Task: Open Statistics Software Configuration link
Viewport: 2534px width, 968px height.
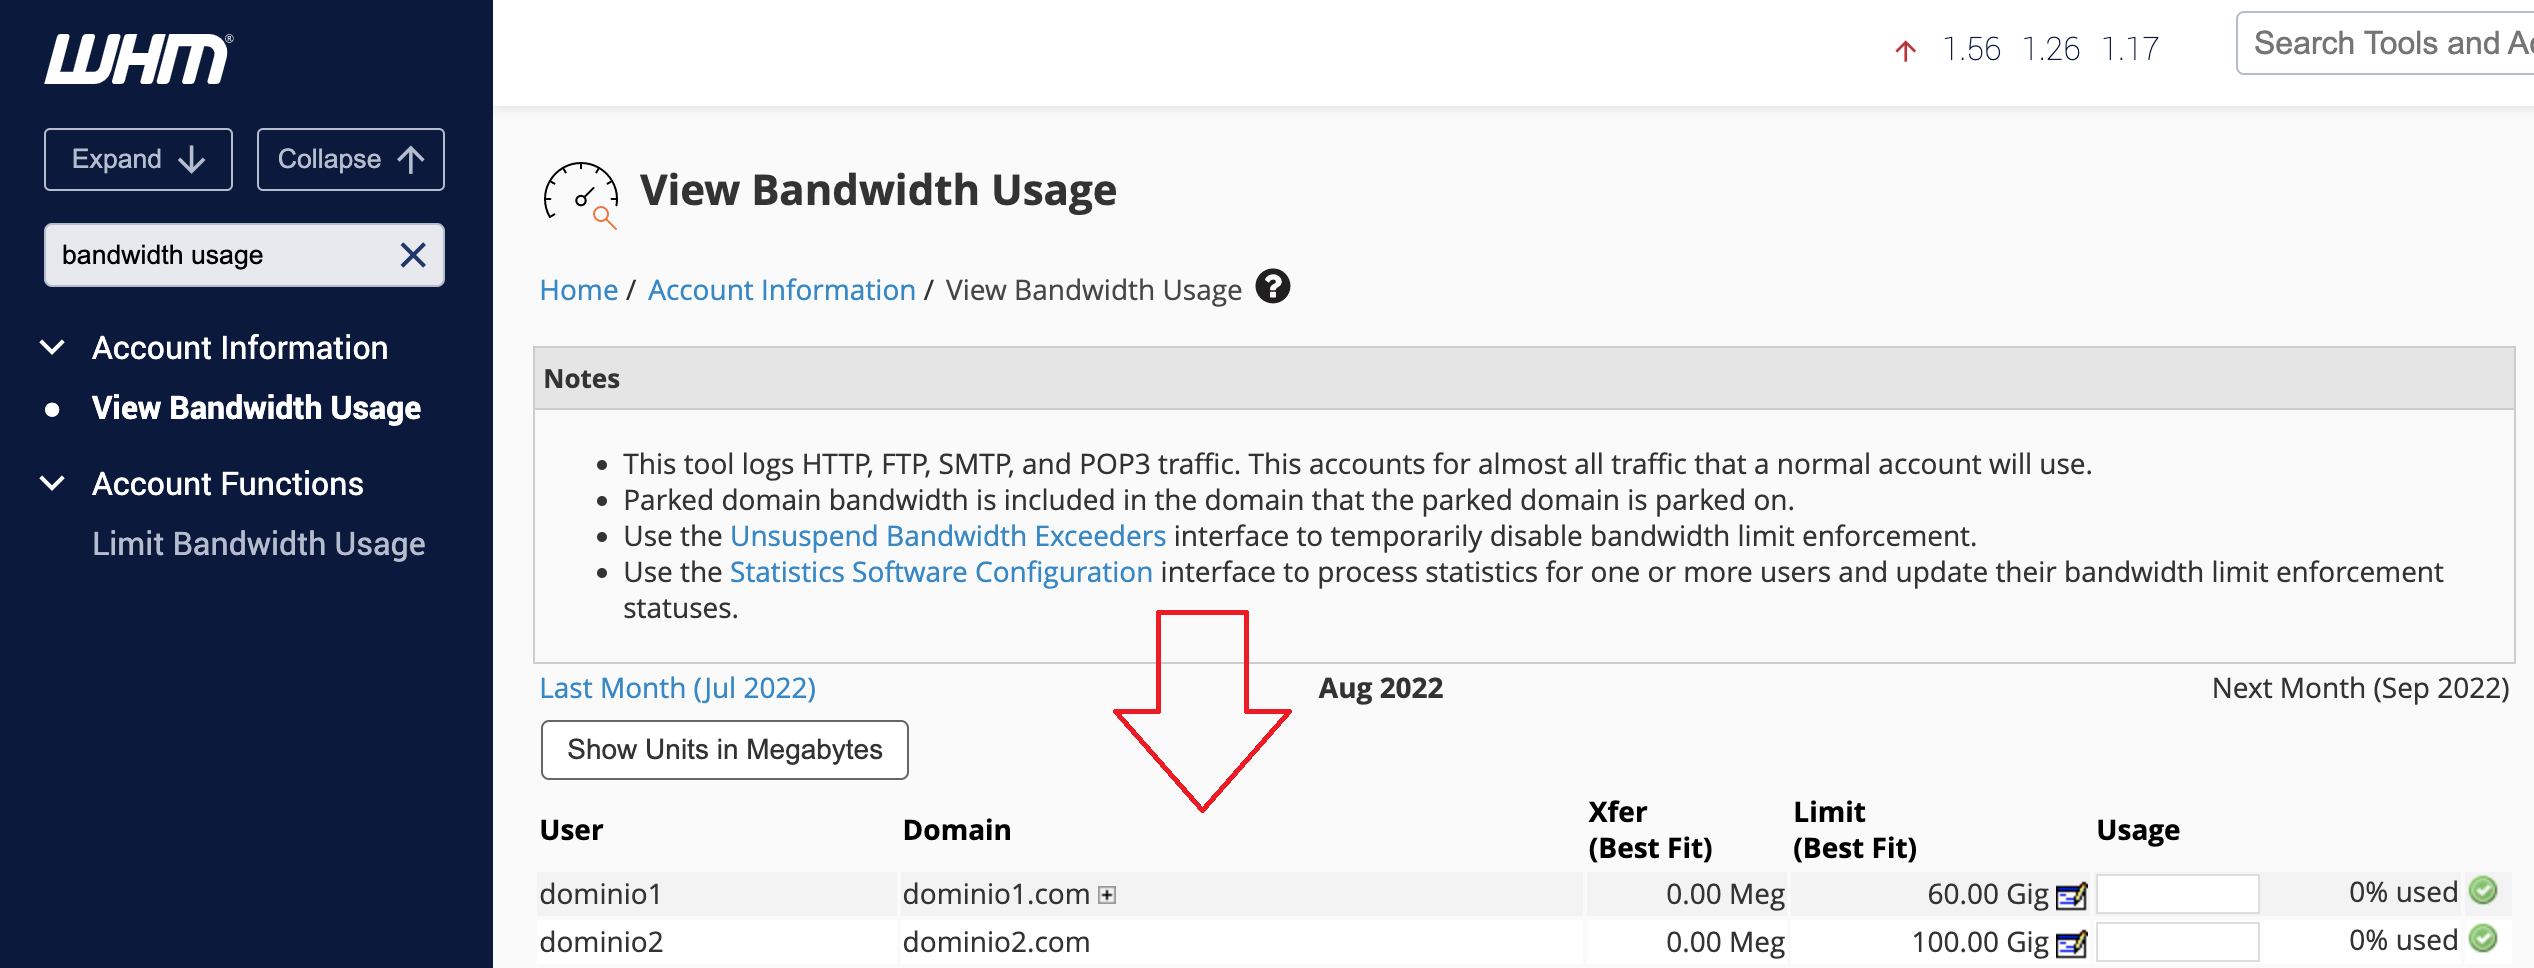Action: [x=941, y=572]
